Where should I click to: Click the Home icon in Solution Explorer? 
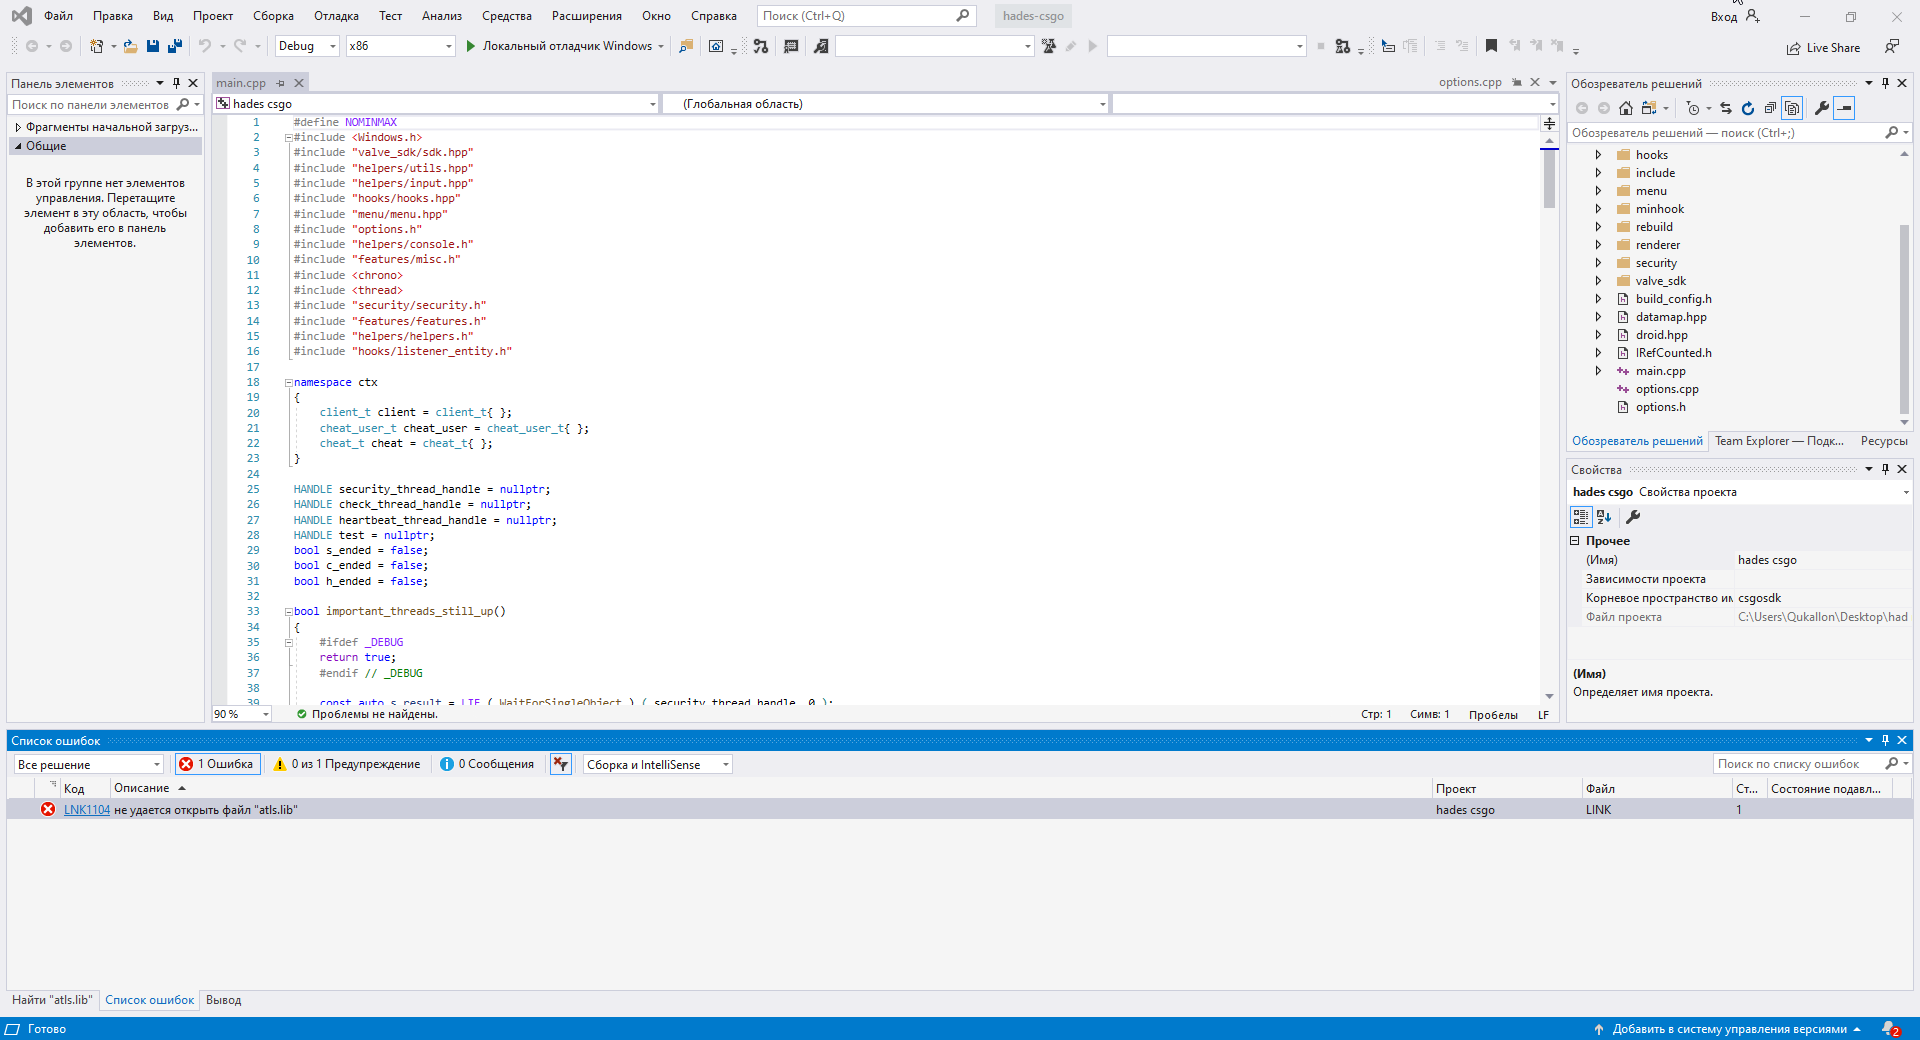(x=1626, y=108)
